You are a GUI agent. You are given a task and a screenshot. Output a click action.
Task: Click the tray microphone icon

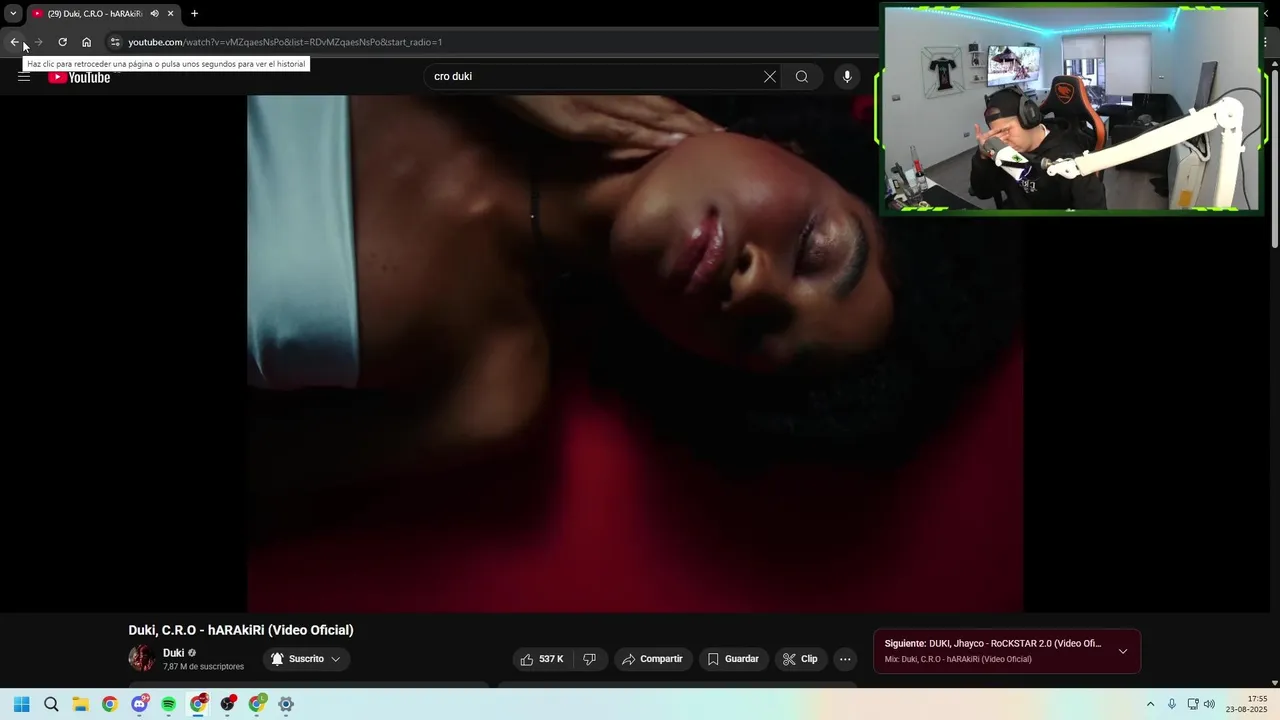[x=1172, y=704]
